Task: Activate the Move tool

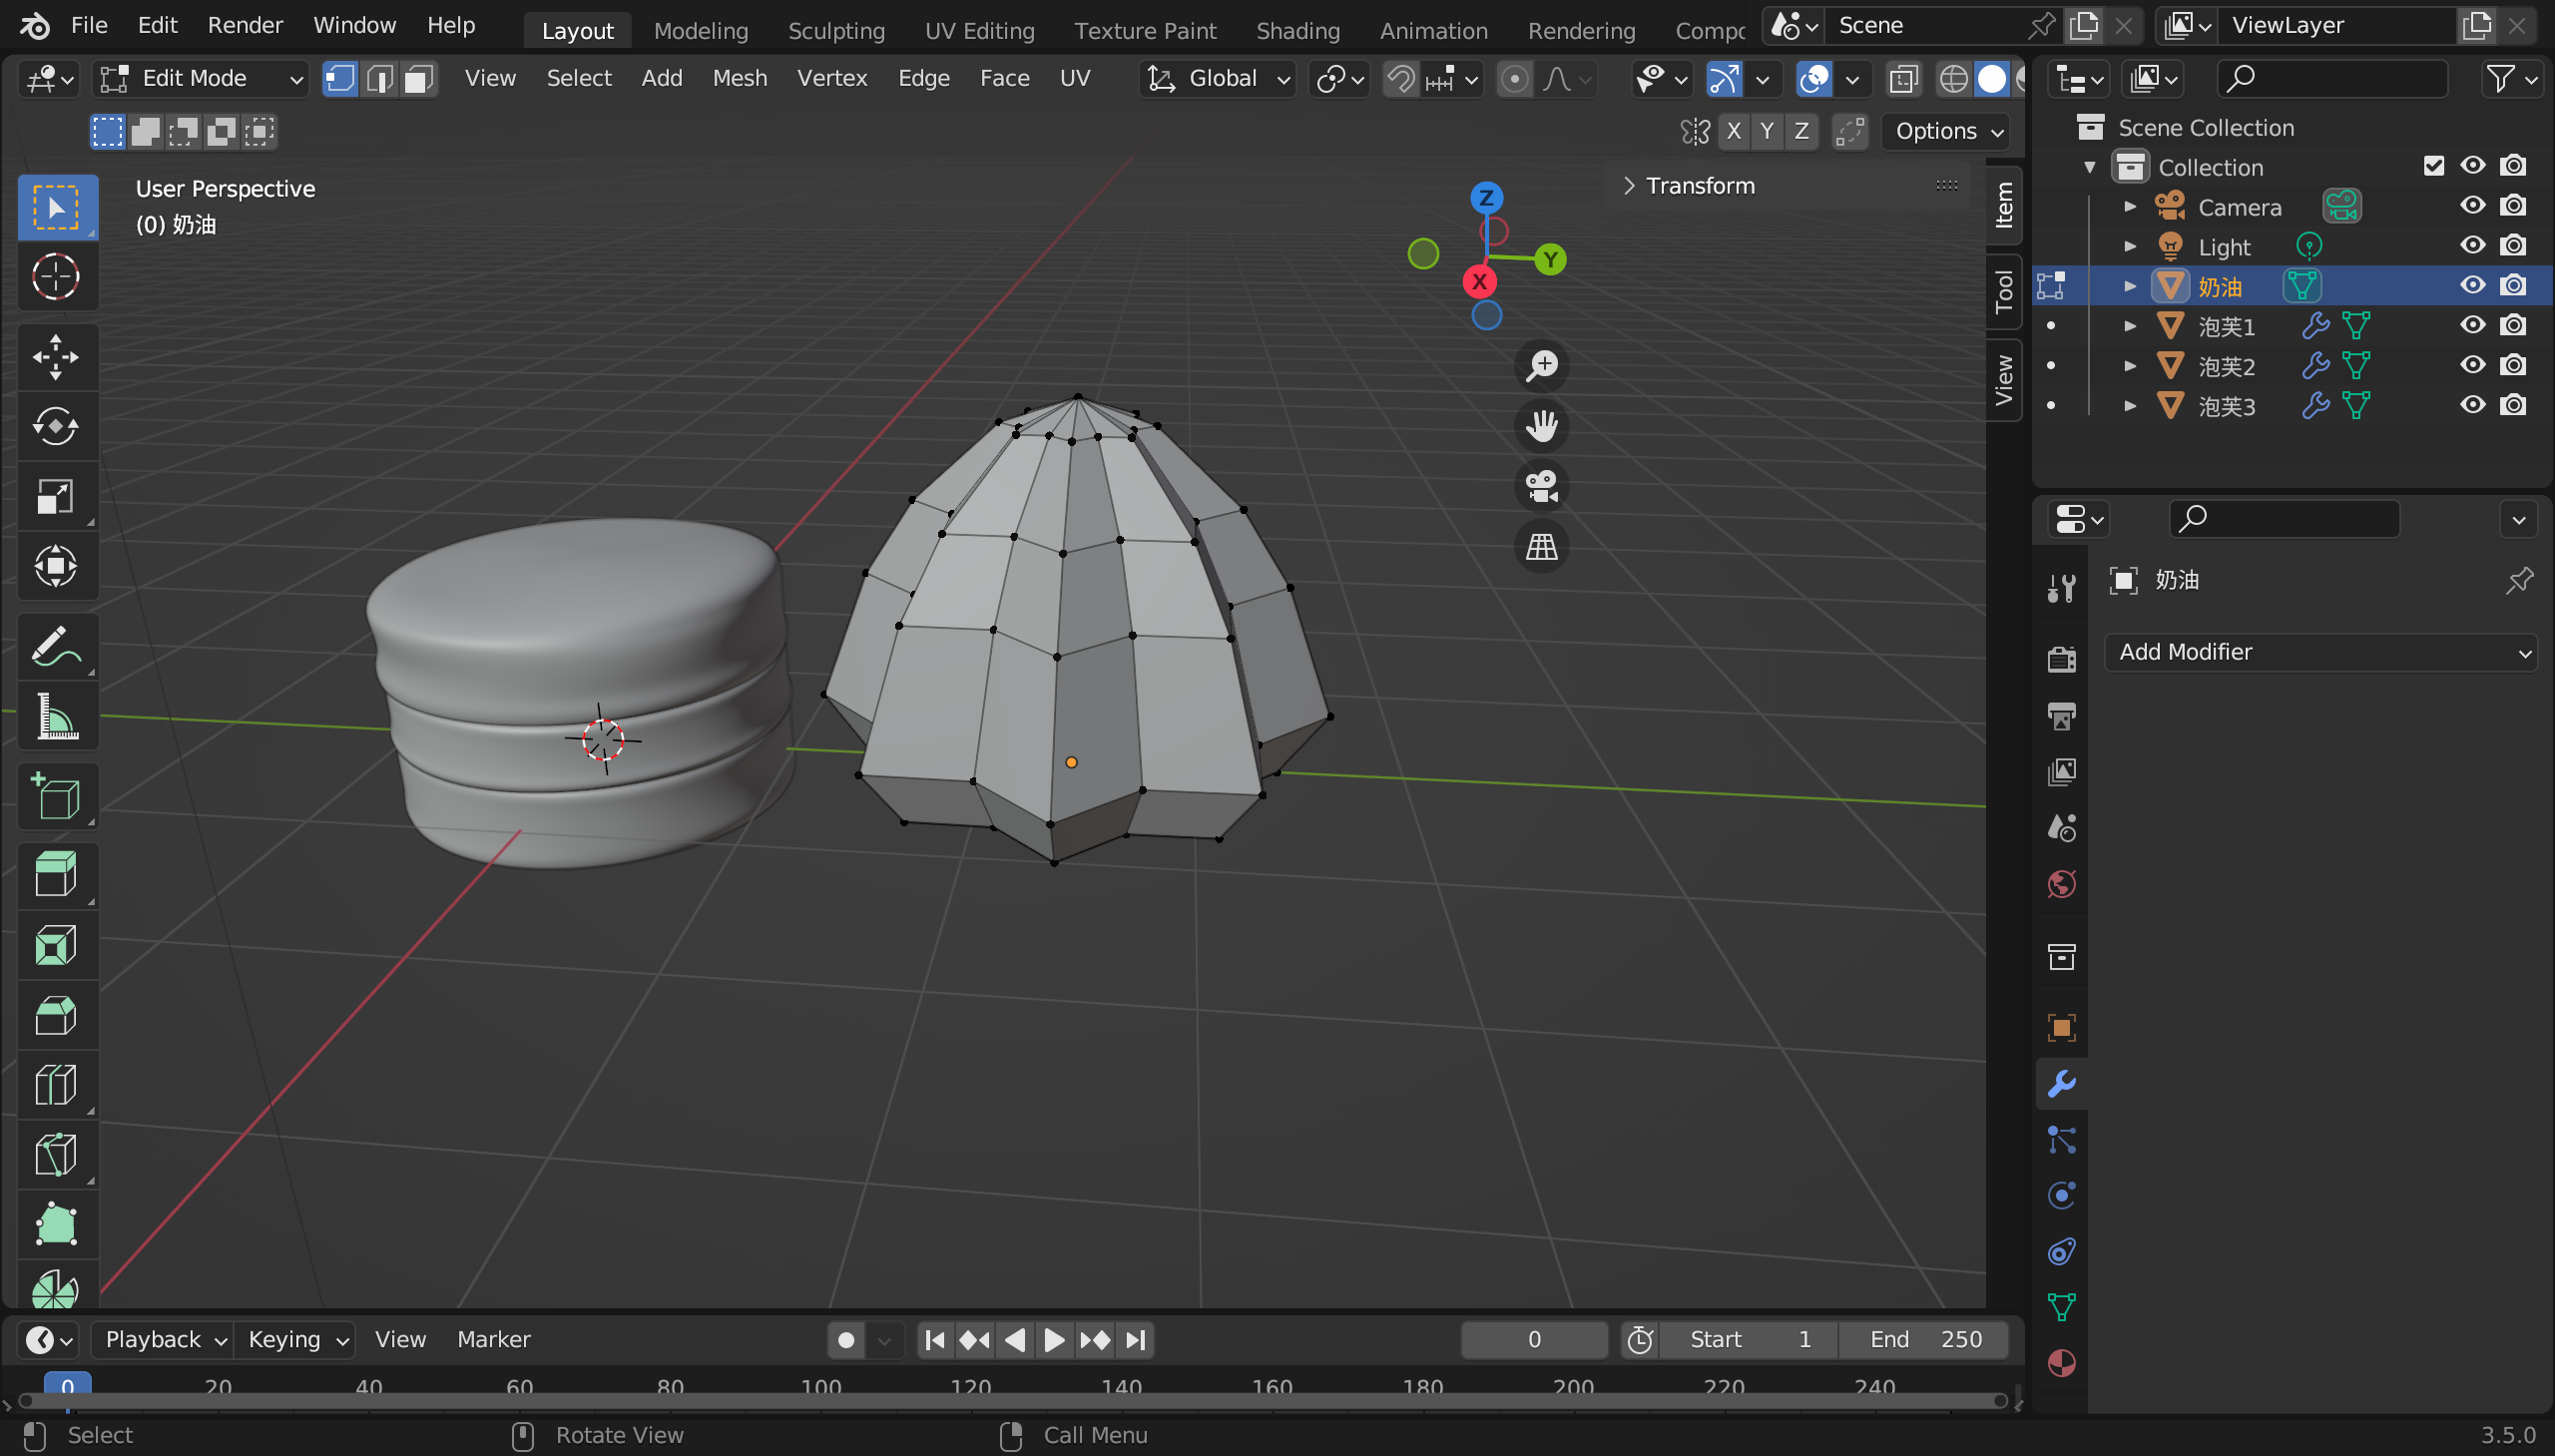Action: click(x=56, y=357)
